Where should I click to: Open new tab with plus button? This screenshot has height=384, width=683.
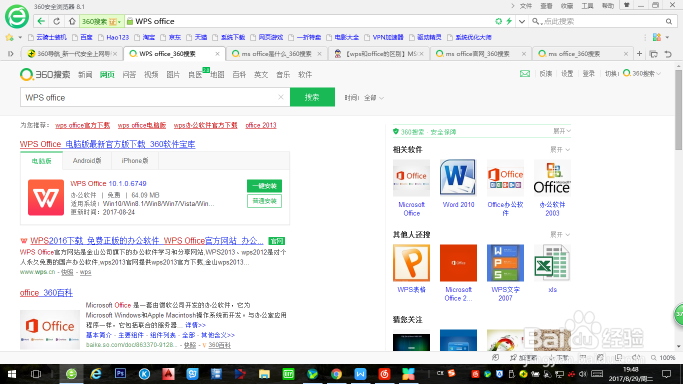pyautogui.click(x=639, y=54)
